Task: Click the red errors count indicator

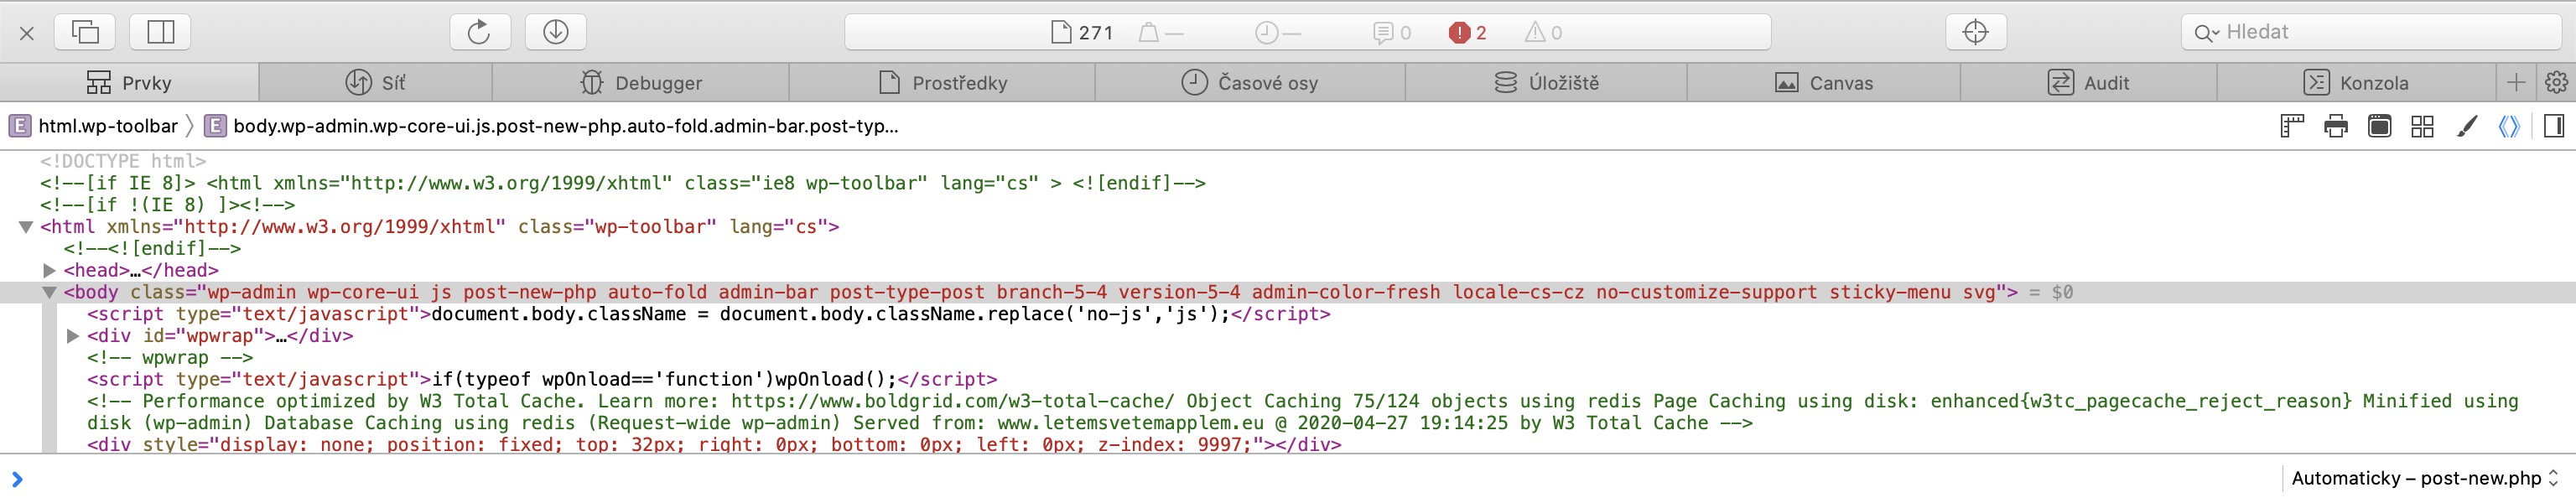Action: pos(1467,33)
